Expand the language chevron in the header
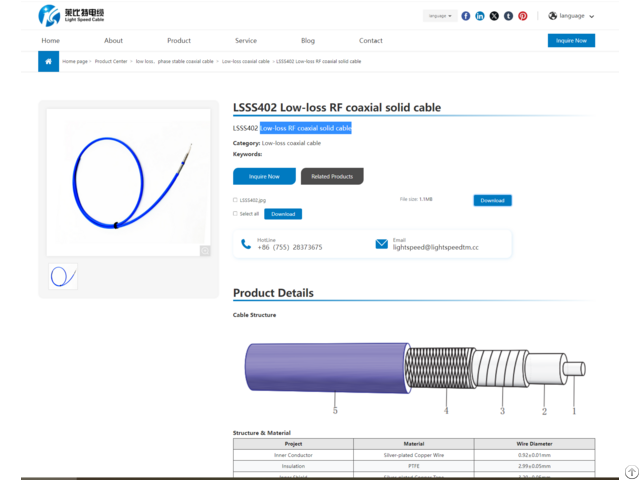The width and height of the screenshot is (640, 480). pyautogui.click(x=591, y=16)
